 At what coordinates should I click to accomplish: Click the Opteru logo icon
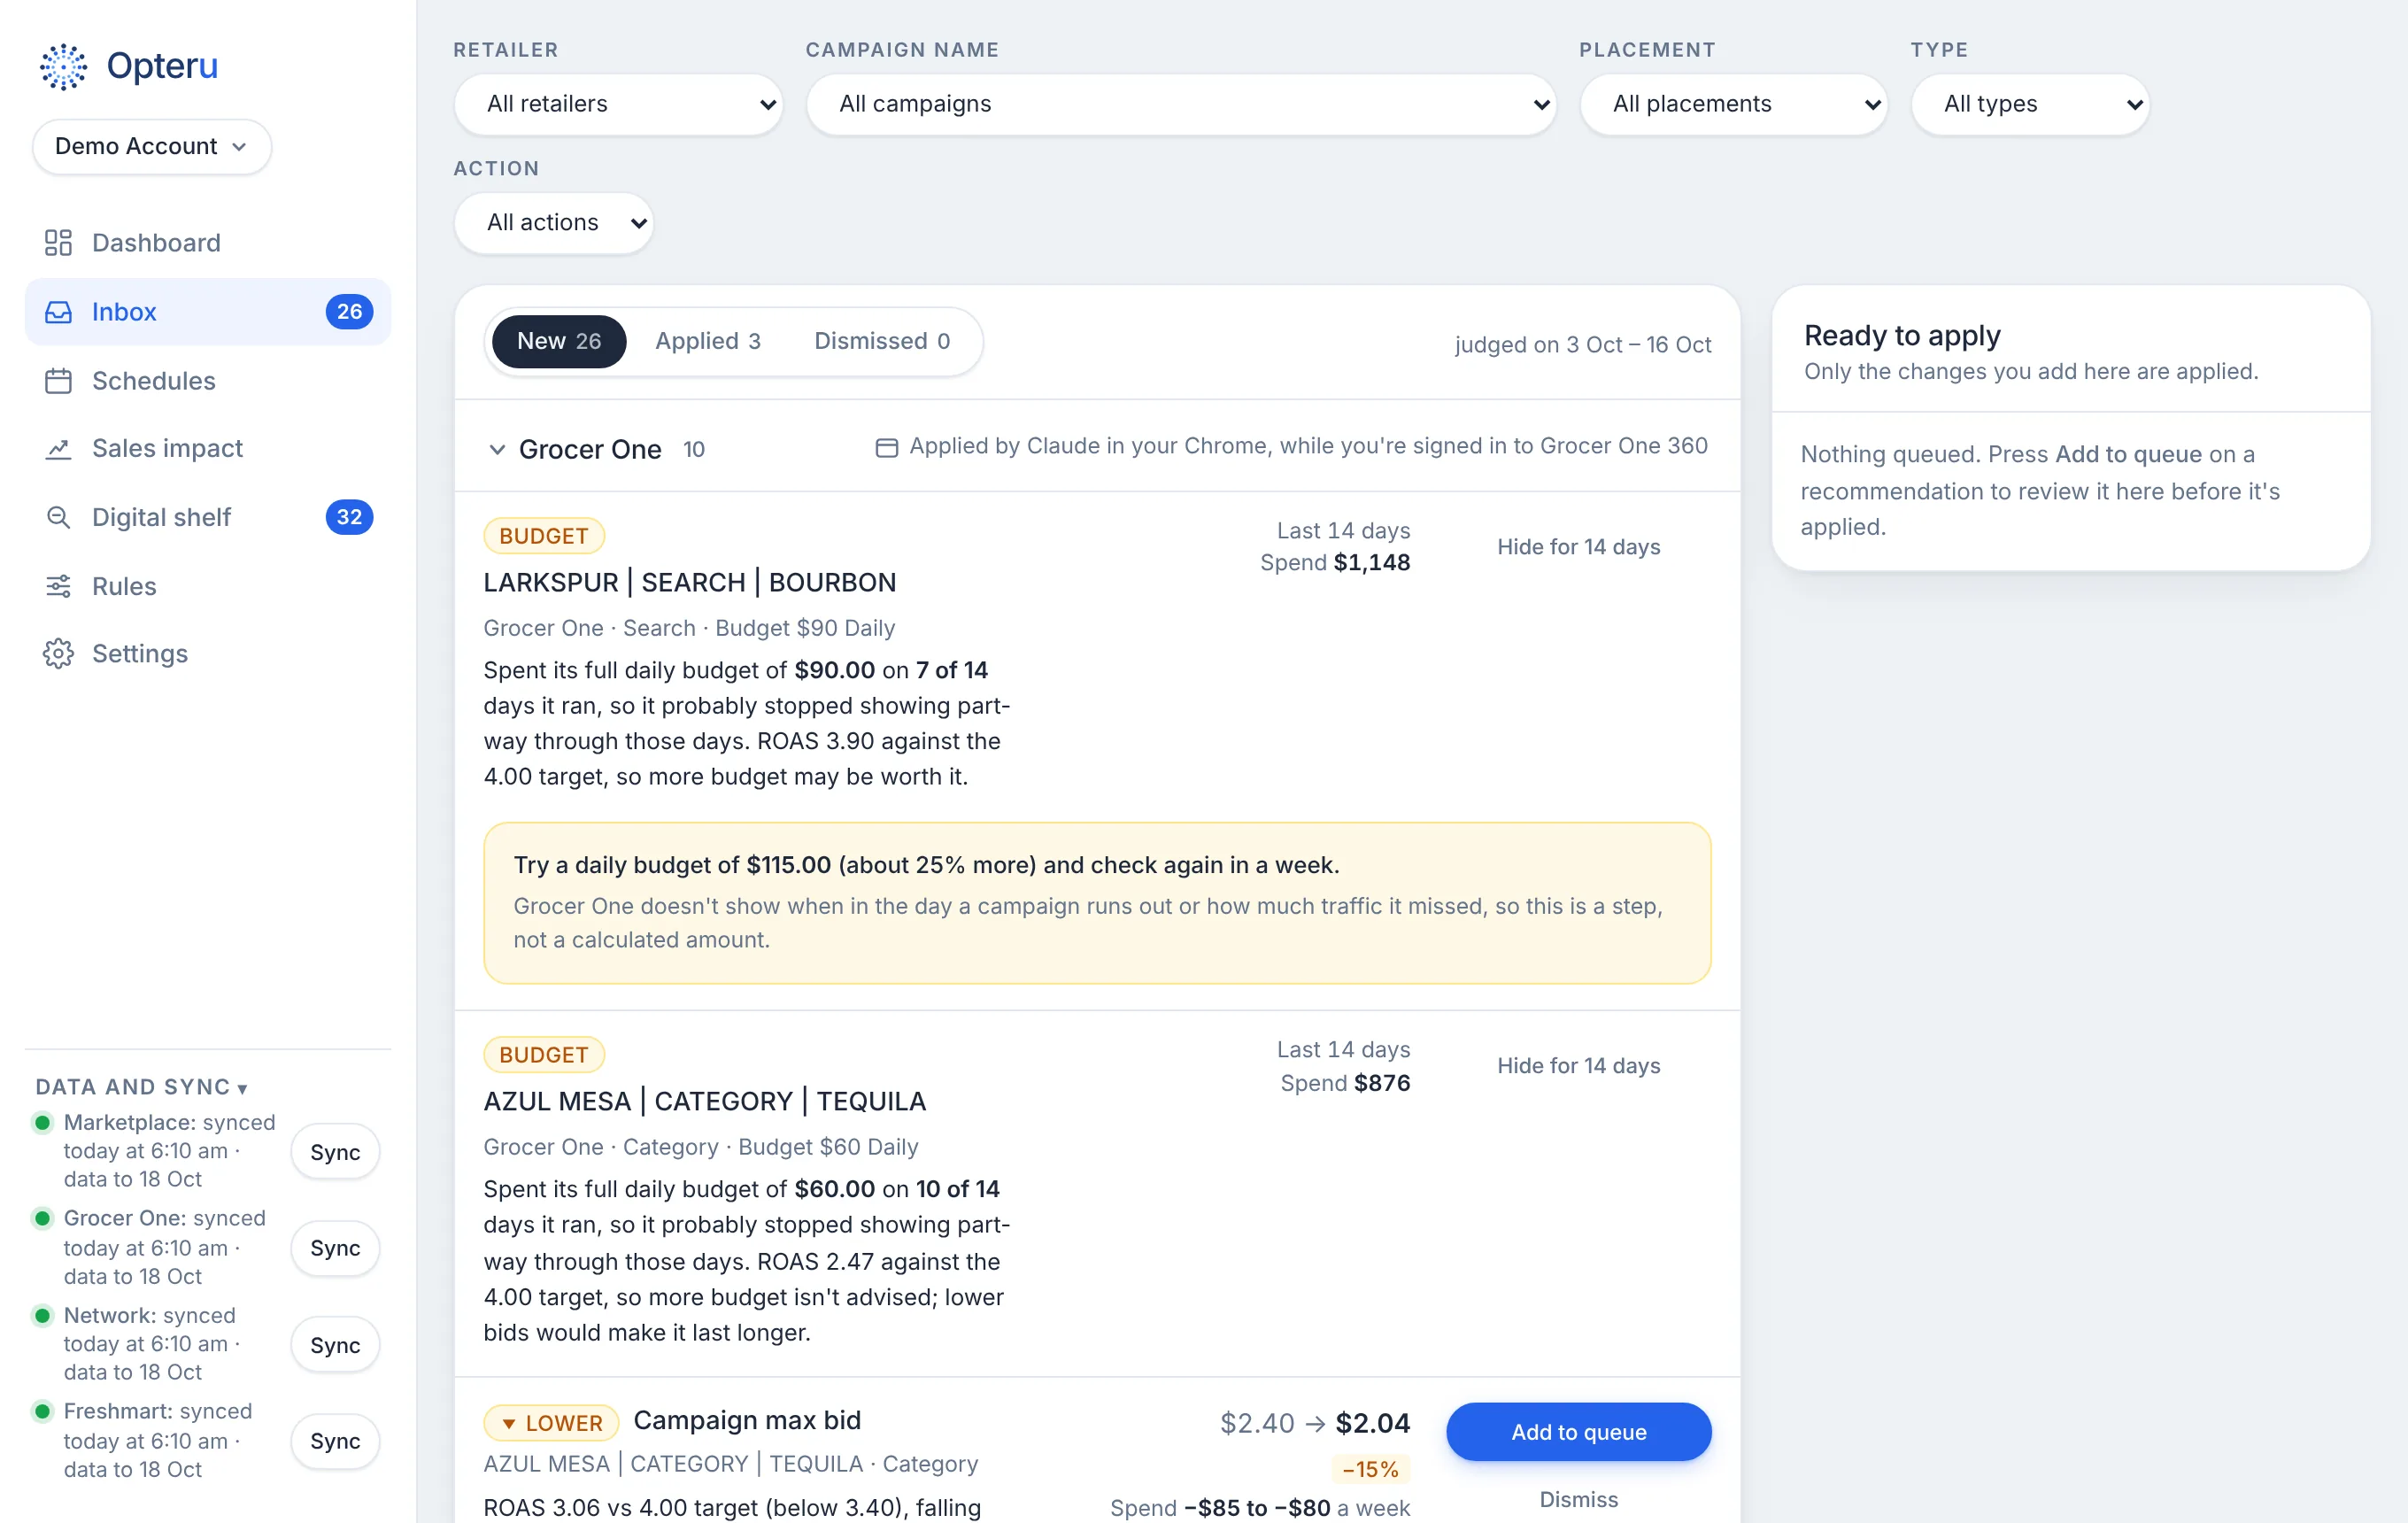point(63,66)
